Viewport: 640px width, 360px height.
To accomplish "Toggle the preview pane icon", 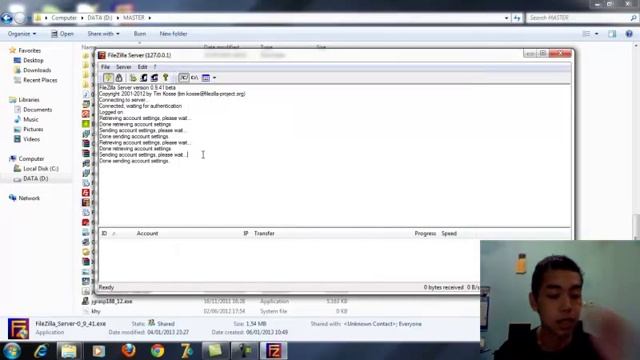I will click(612, 34).
